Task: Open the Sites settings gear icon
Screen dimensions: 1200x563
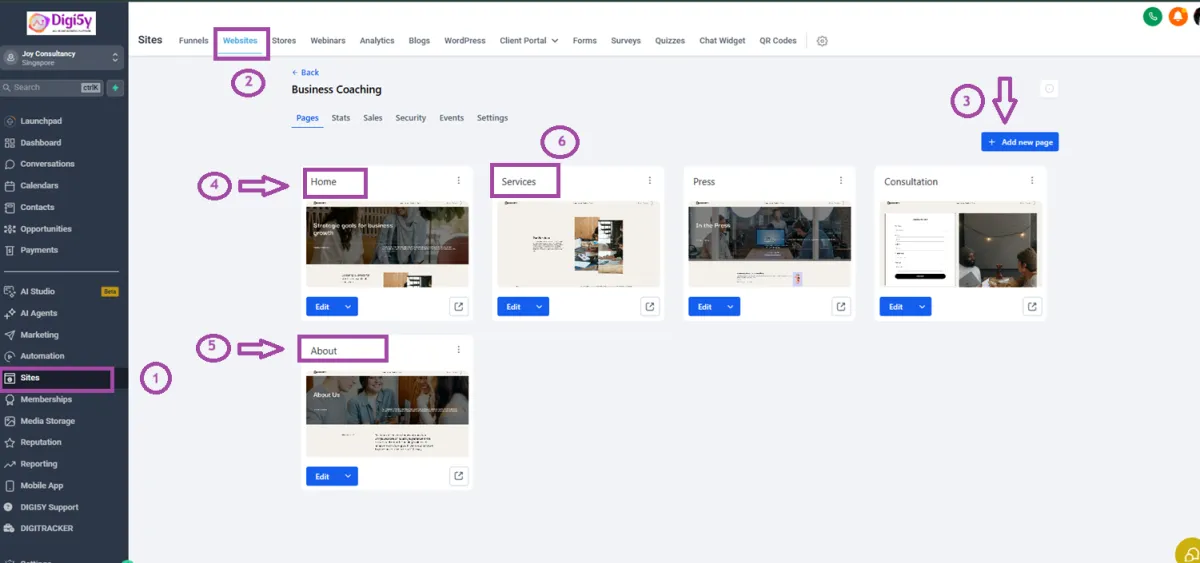Action: (822, 41)
